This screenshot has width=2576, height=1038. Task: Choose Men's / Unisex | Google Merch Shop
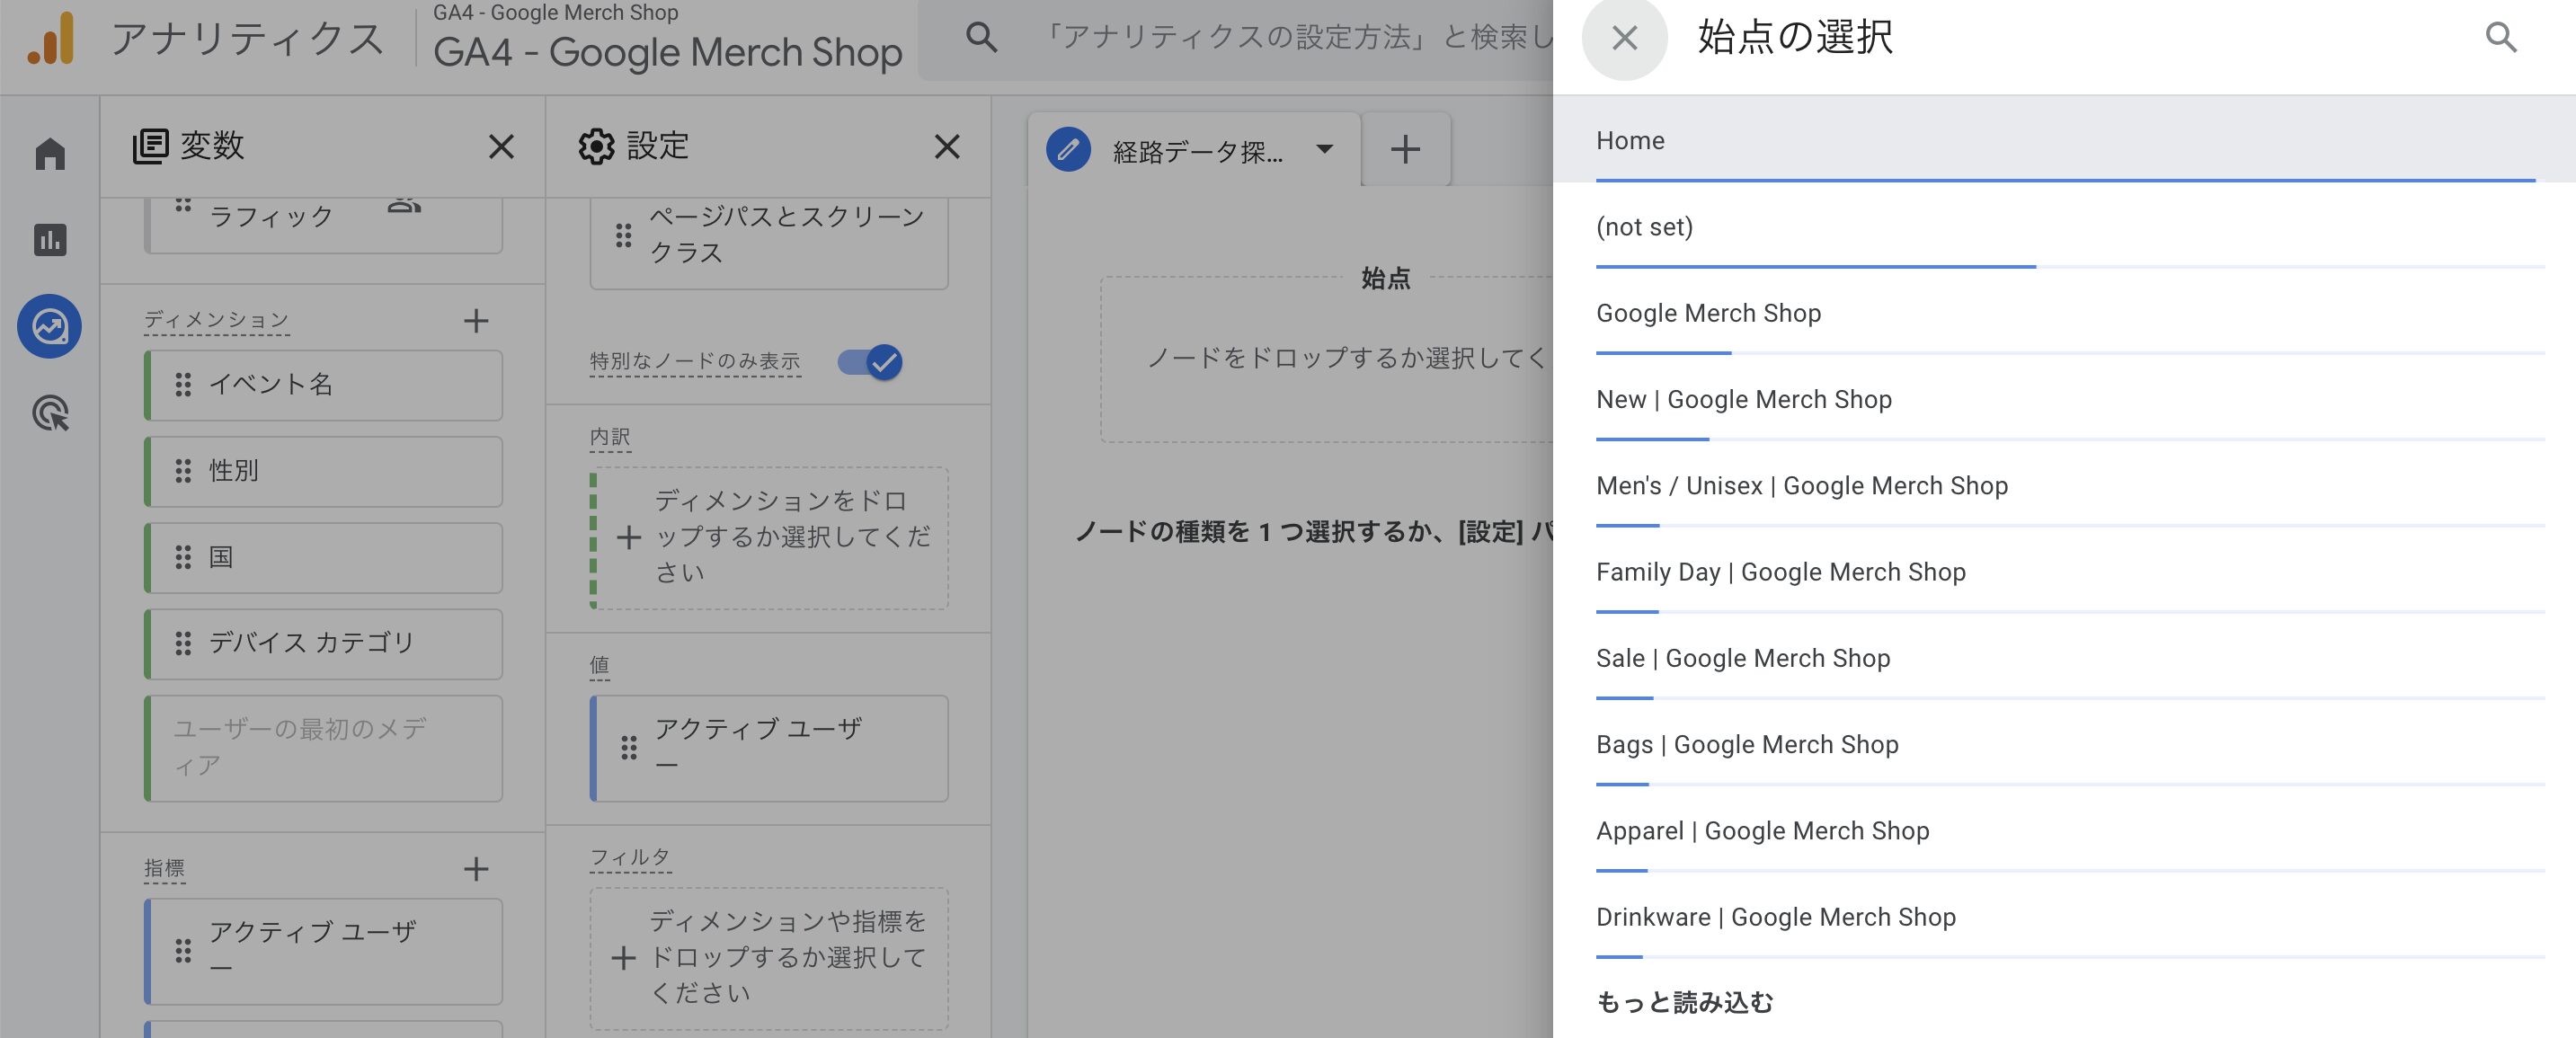point(2064,485)
